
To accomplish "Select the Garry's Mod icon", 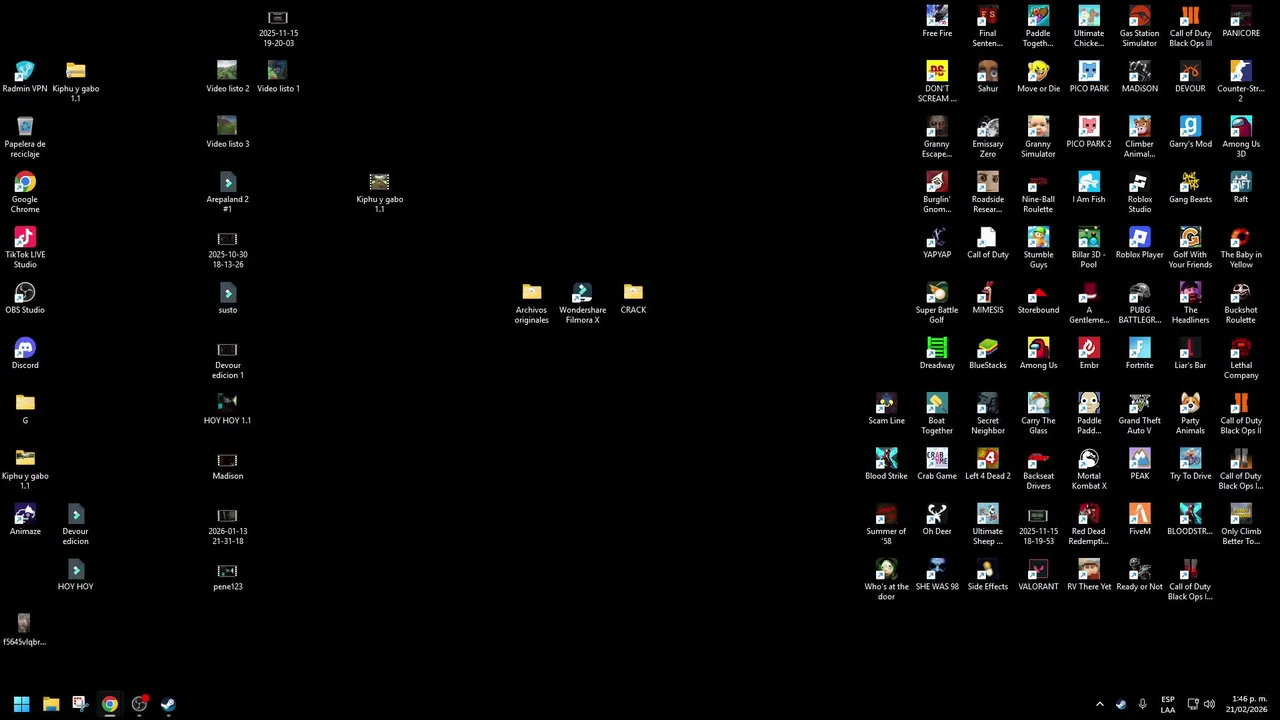I will 1190,132.
